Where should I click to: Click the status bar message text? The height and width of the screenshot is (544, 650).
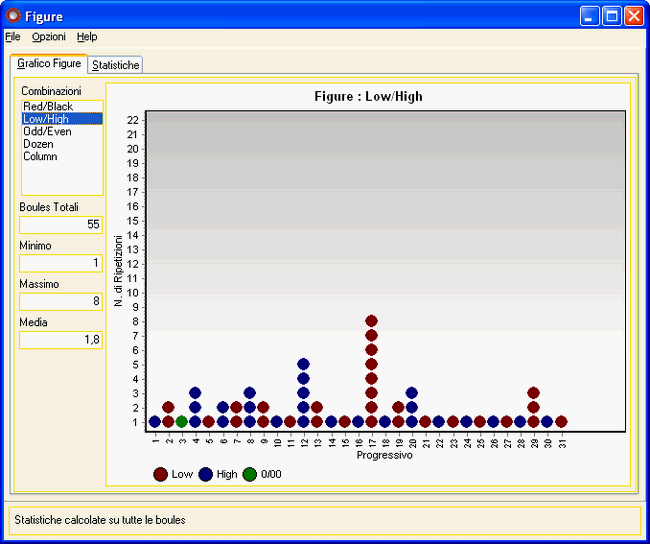pos(100,520)
